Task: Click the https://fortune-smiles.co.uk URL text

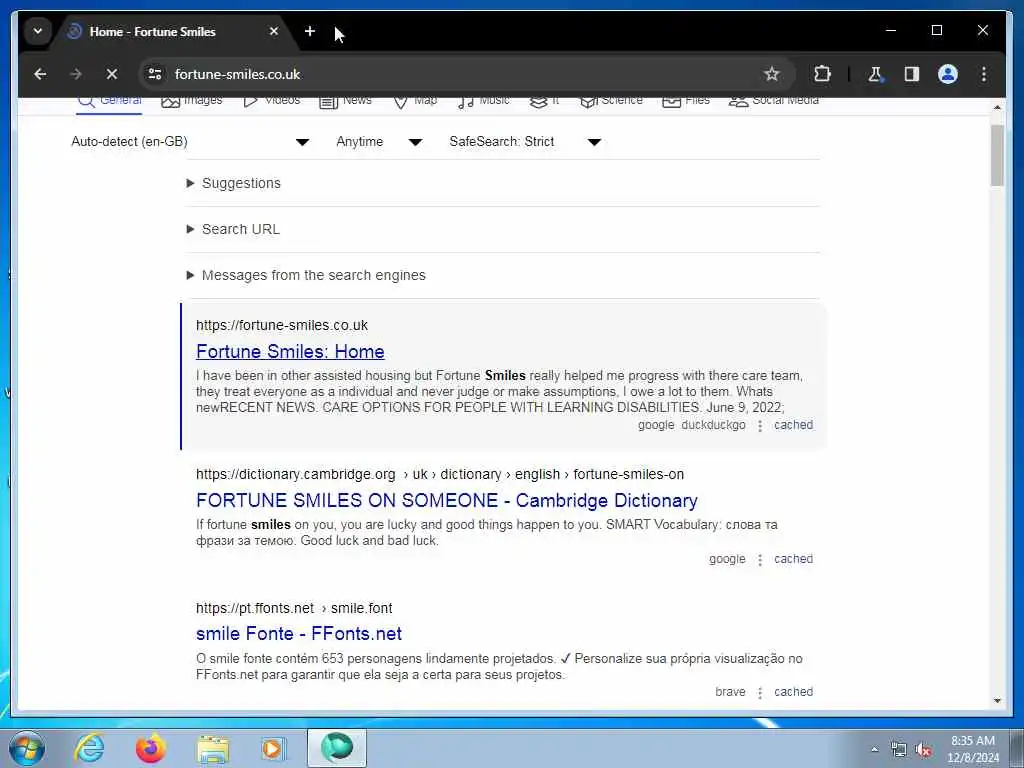Action: pyautogui.click(x=281, y=325)
